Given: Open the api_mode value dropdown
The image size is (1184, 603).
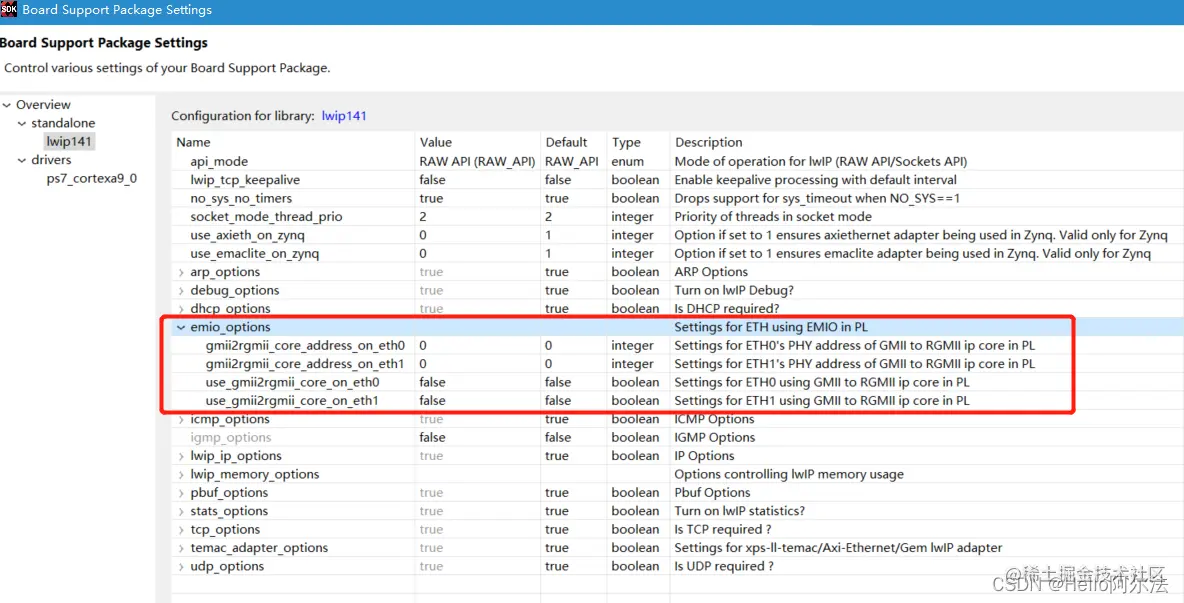Looking at the screenshot, I should point(470,161).
